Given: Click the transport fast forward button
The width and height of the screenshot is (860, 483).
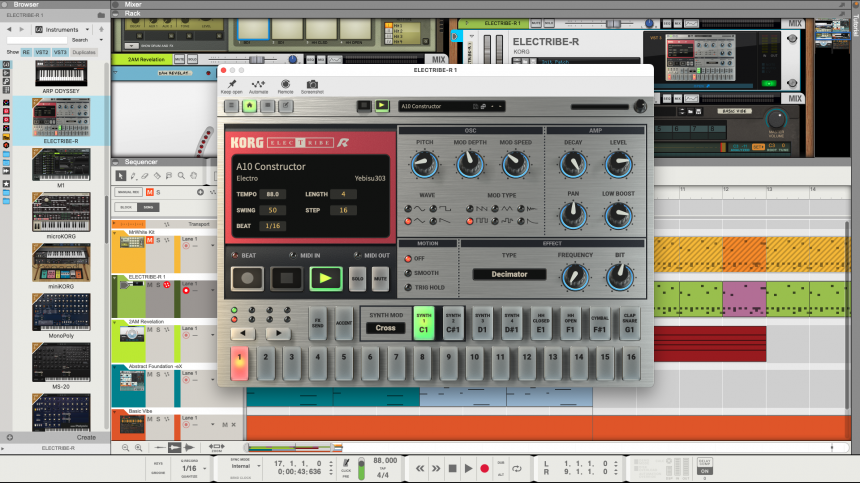Looking at the screenshot, I should pos(435,469).
